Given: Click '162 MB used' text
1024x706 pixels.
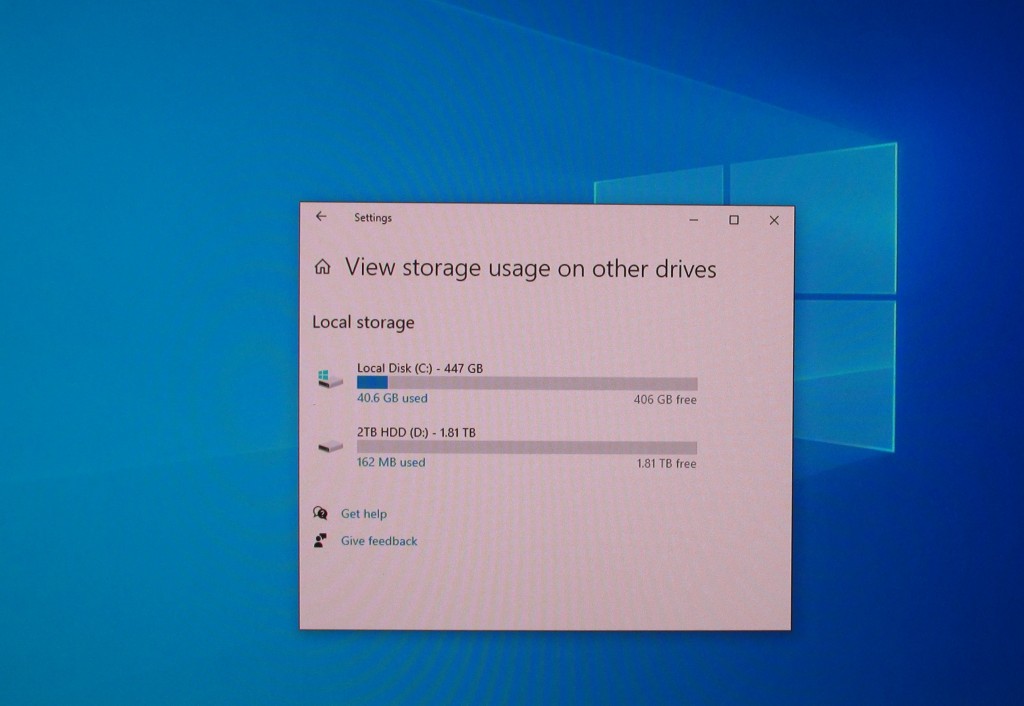Looking at the screenshot, I should coord(391,462).
